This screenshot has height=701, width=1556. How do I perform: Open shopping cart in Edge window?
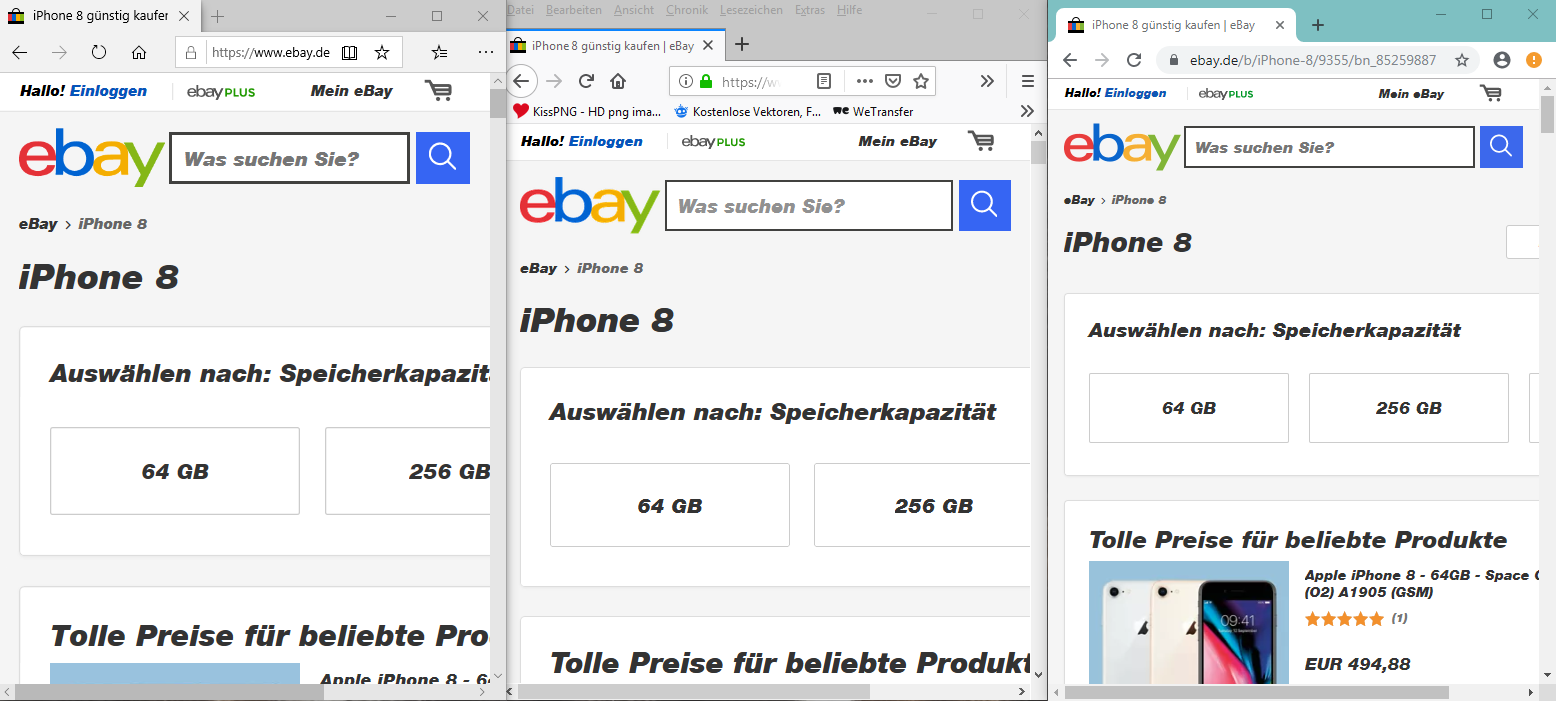point(438,91)
